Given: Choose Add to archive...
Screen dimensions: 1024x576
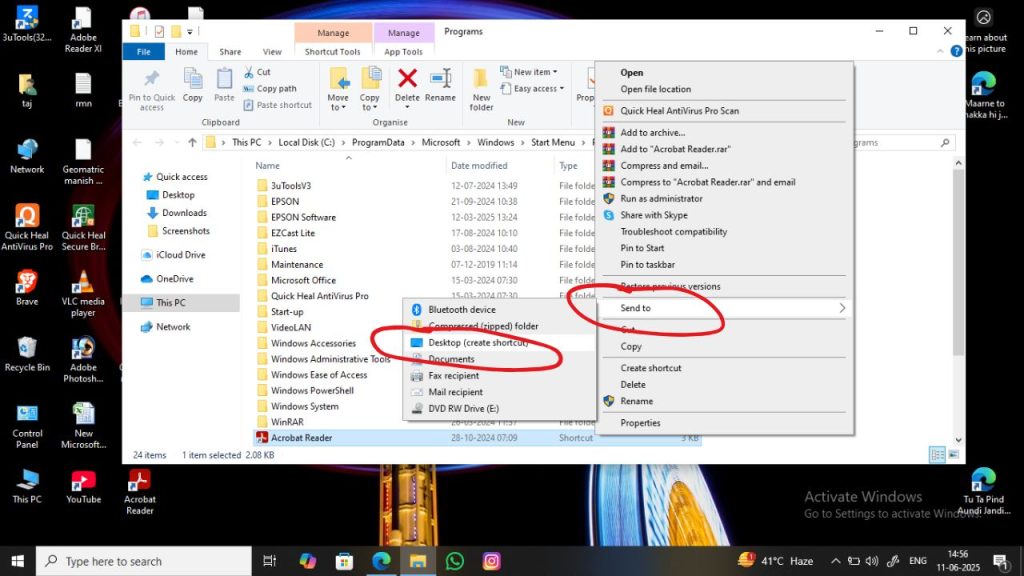Looking at the screenshot, I should pos(652,132).
